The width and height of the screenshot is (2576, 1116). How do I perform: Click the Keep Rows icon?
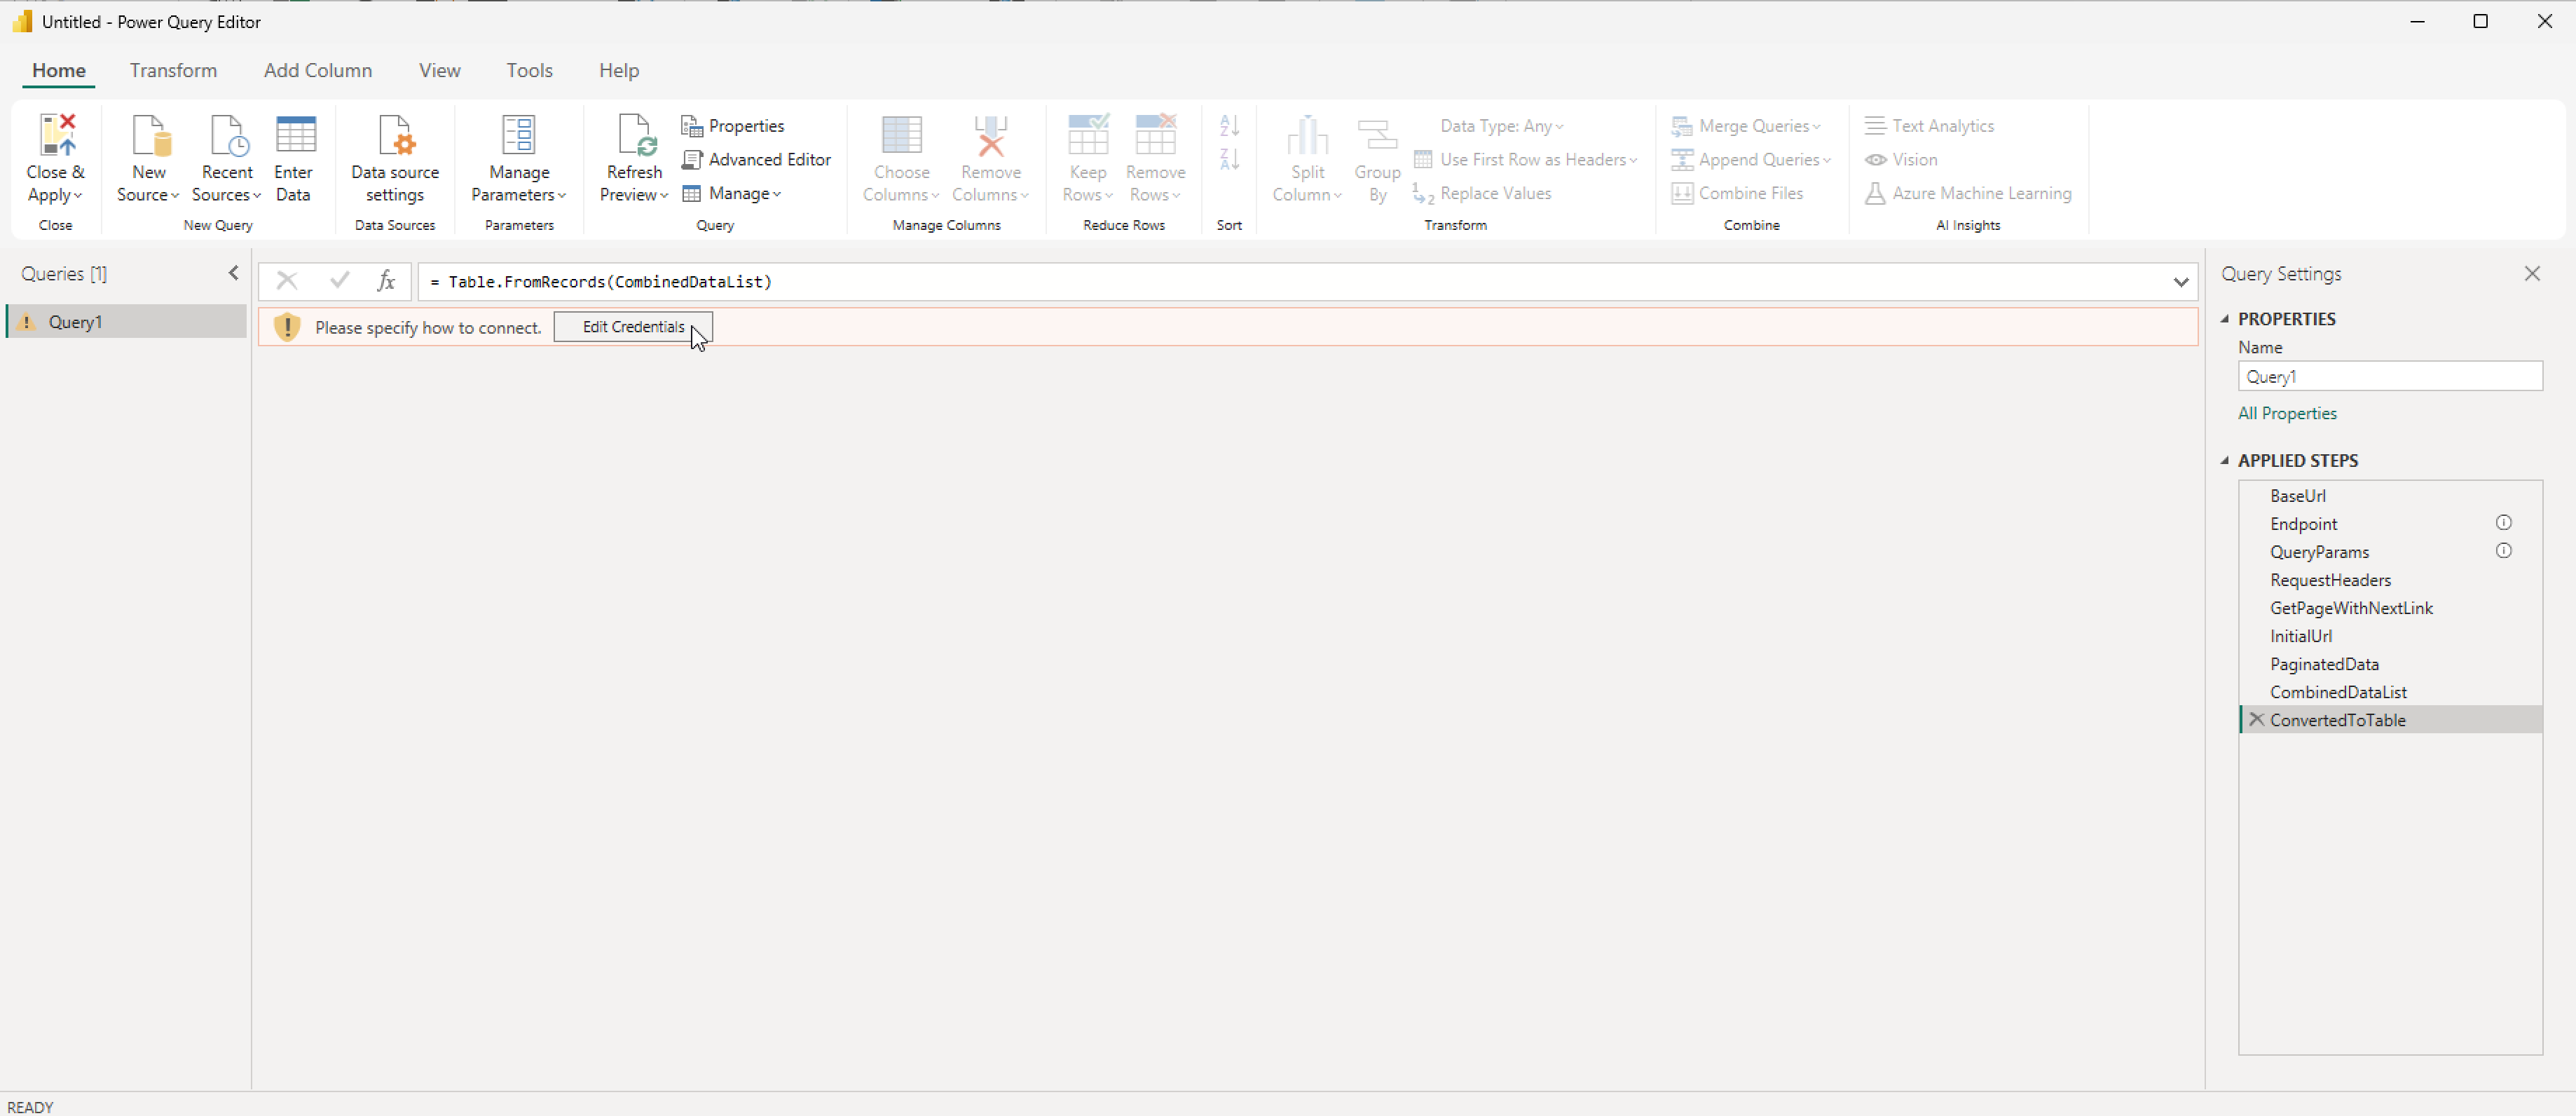tap(1088, 134)
